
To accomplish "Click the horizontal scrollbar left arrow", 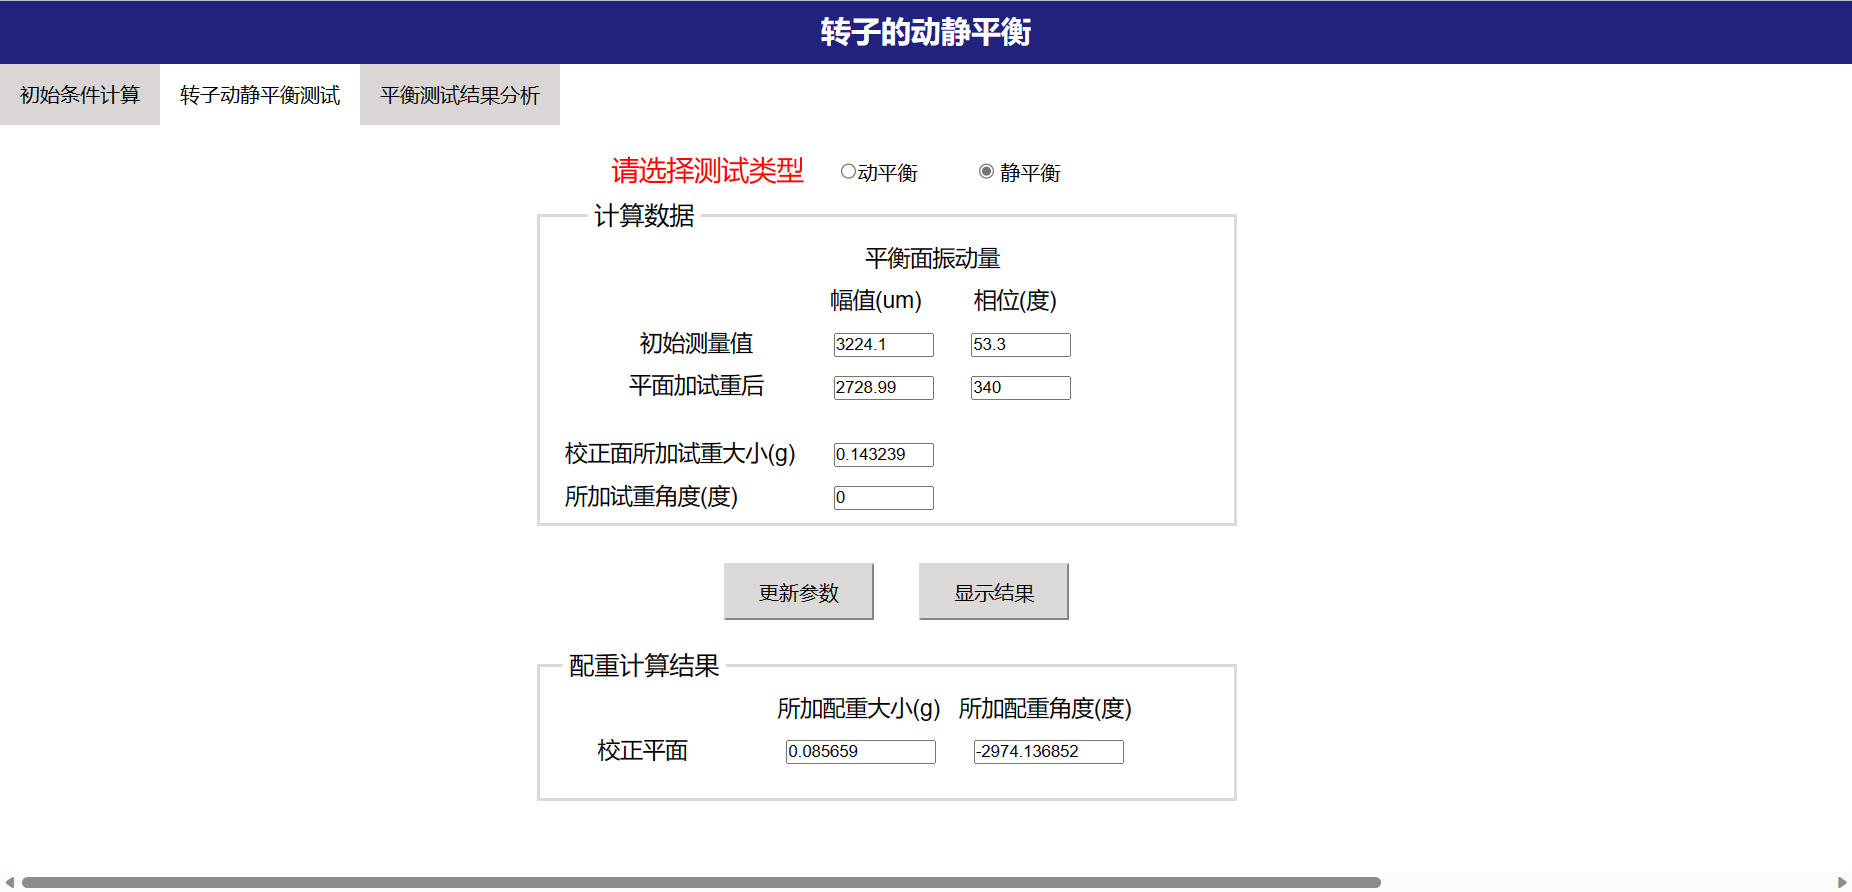I will tap(9, 882).
